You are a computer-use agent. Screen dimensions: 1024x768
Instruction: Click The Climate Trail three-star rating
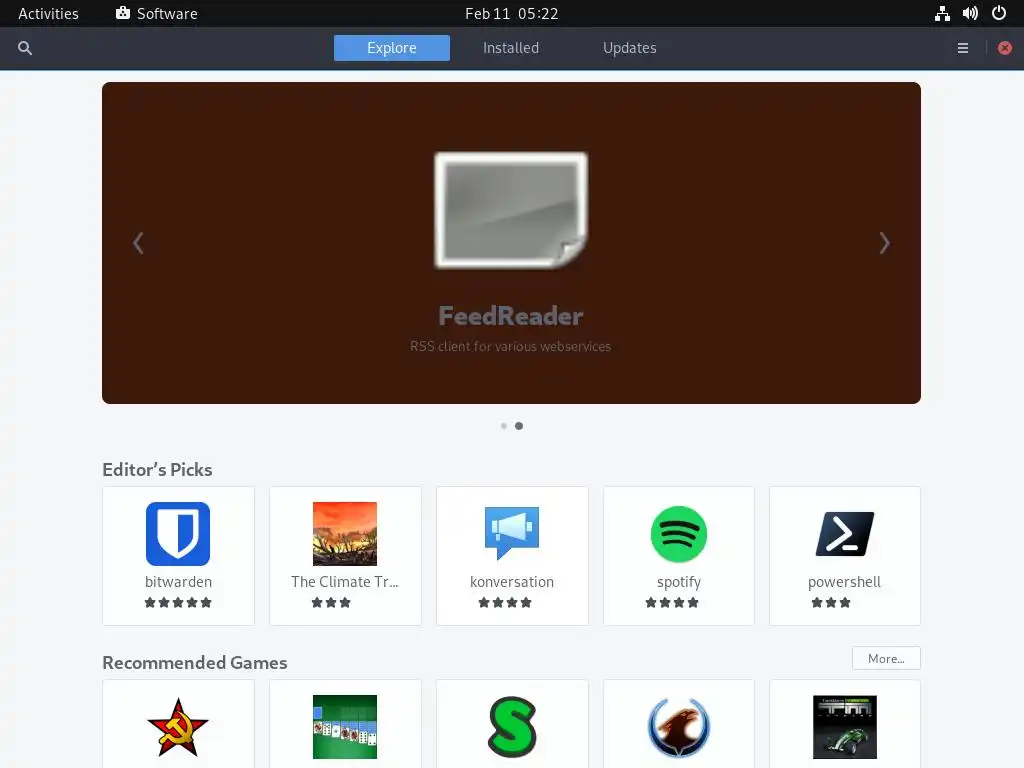click(331, 602)
